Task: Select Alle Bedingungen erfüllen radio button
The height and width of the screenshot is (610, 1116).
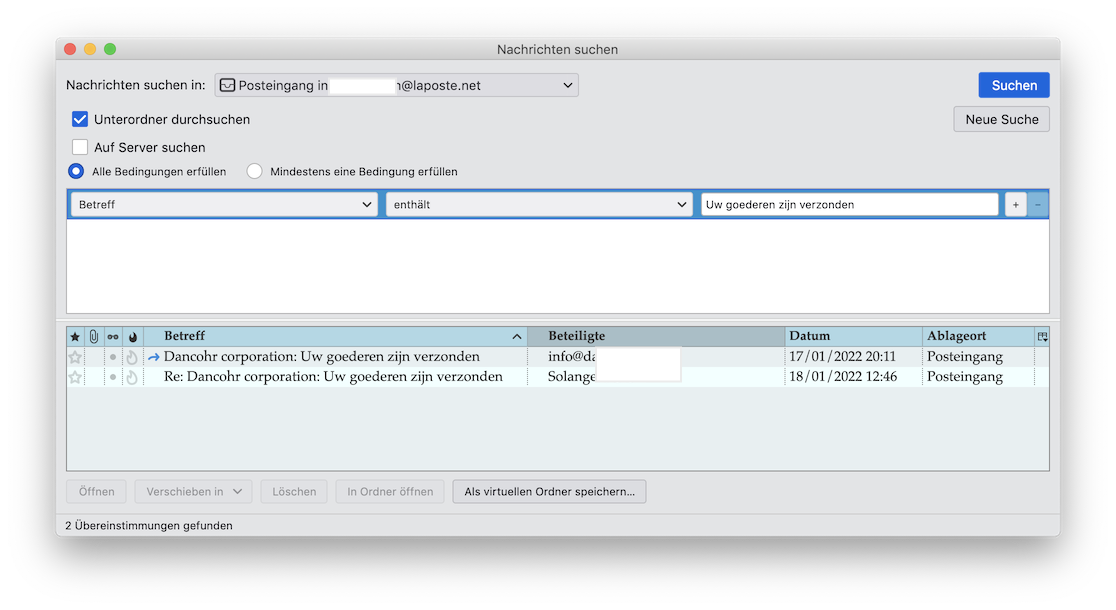Action: 75,172
